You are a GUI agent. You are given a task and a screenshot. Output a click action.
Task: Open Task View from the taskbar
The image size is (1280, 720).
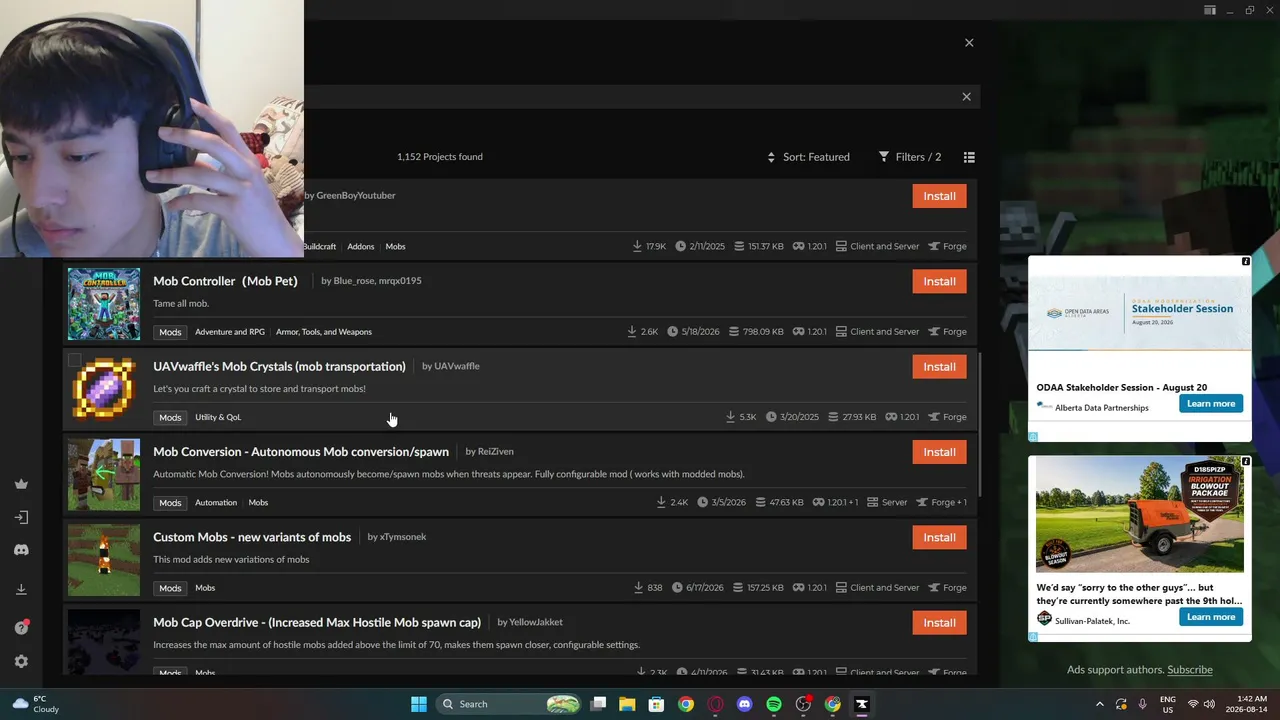pyautogui.click(x=598, y=704)
